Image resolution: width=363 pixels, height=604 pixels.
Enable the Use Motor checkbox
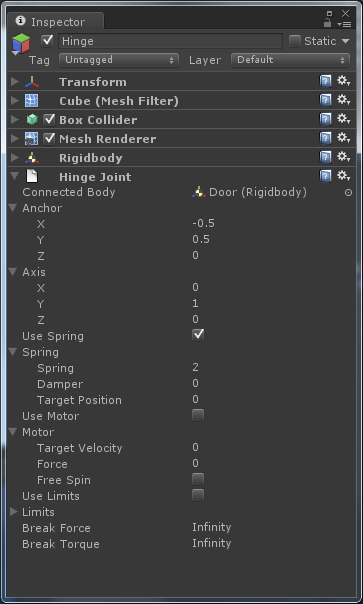pyautogui.click(x=198, y=415)
